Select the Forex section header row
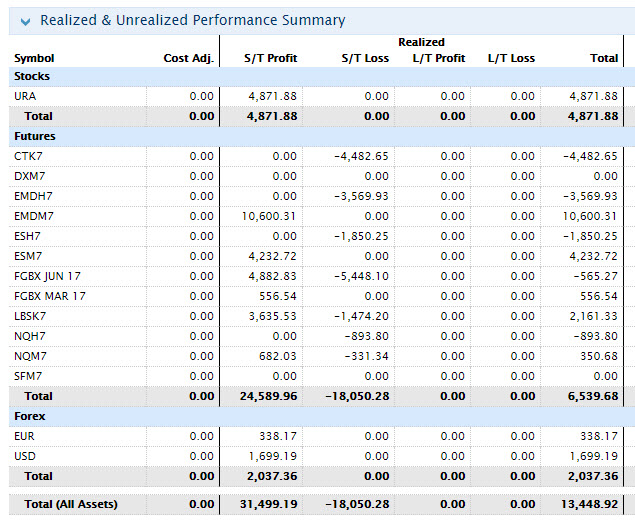This screenshot has height=520, width=635. [30, 416]
